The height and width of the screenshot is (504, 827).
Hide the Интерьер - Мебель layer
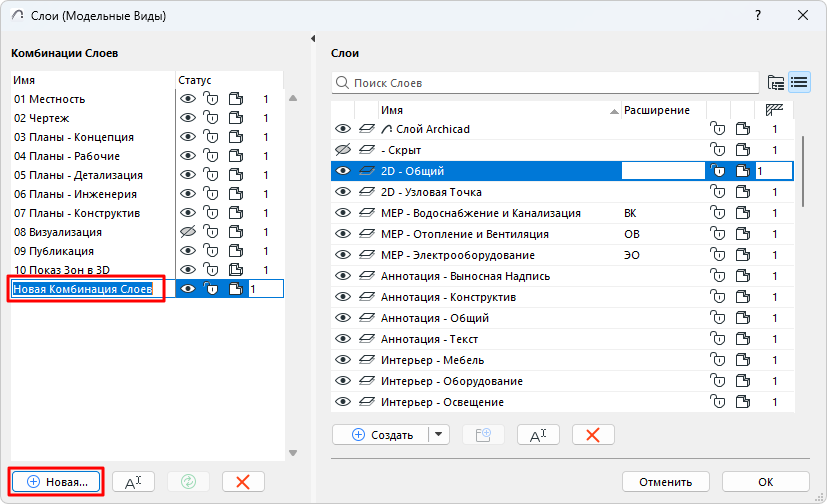[x=343, y=360]
